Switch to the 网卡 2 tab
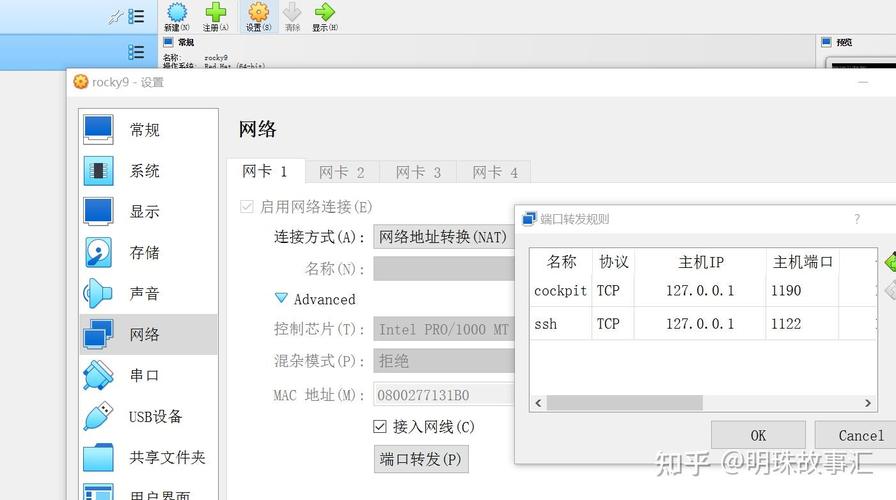This screenshot has width=896, height=500. tap(342, 172)
